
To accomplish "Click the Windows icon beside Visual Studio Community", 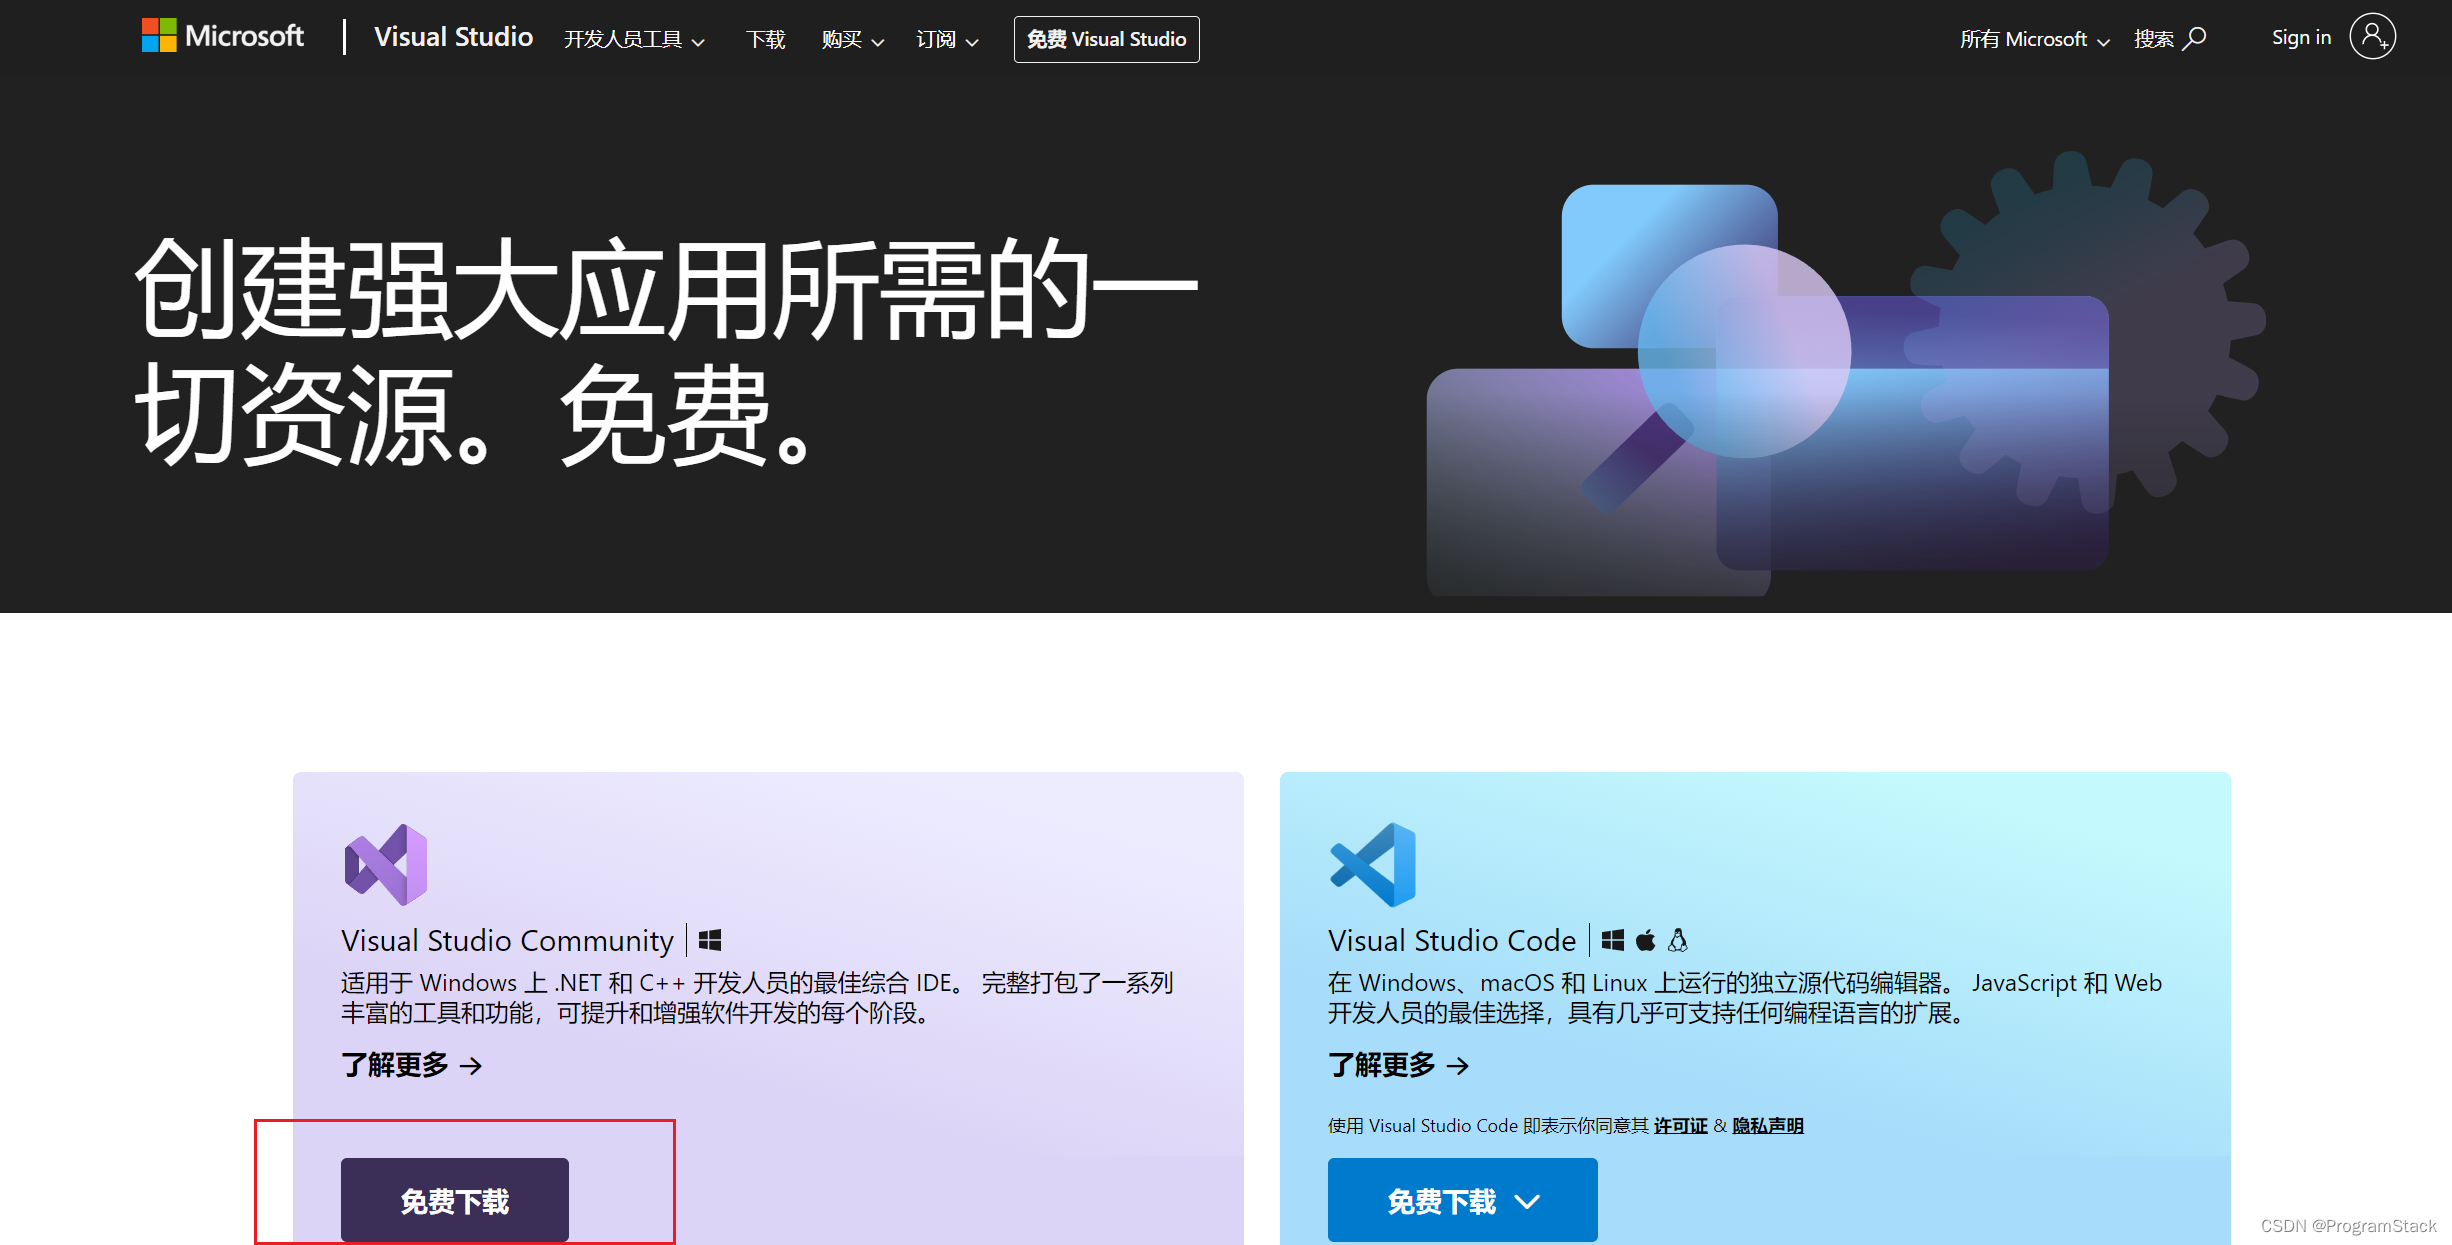I will (710, 940).
